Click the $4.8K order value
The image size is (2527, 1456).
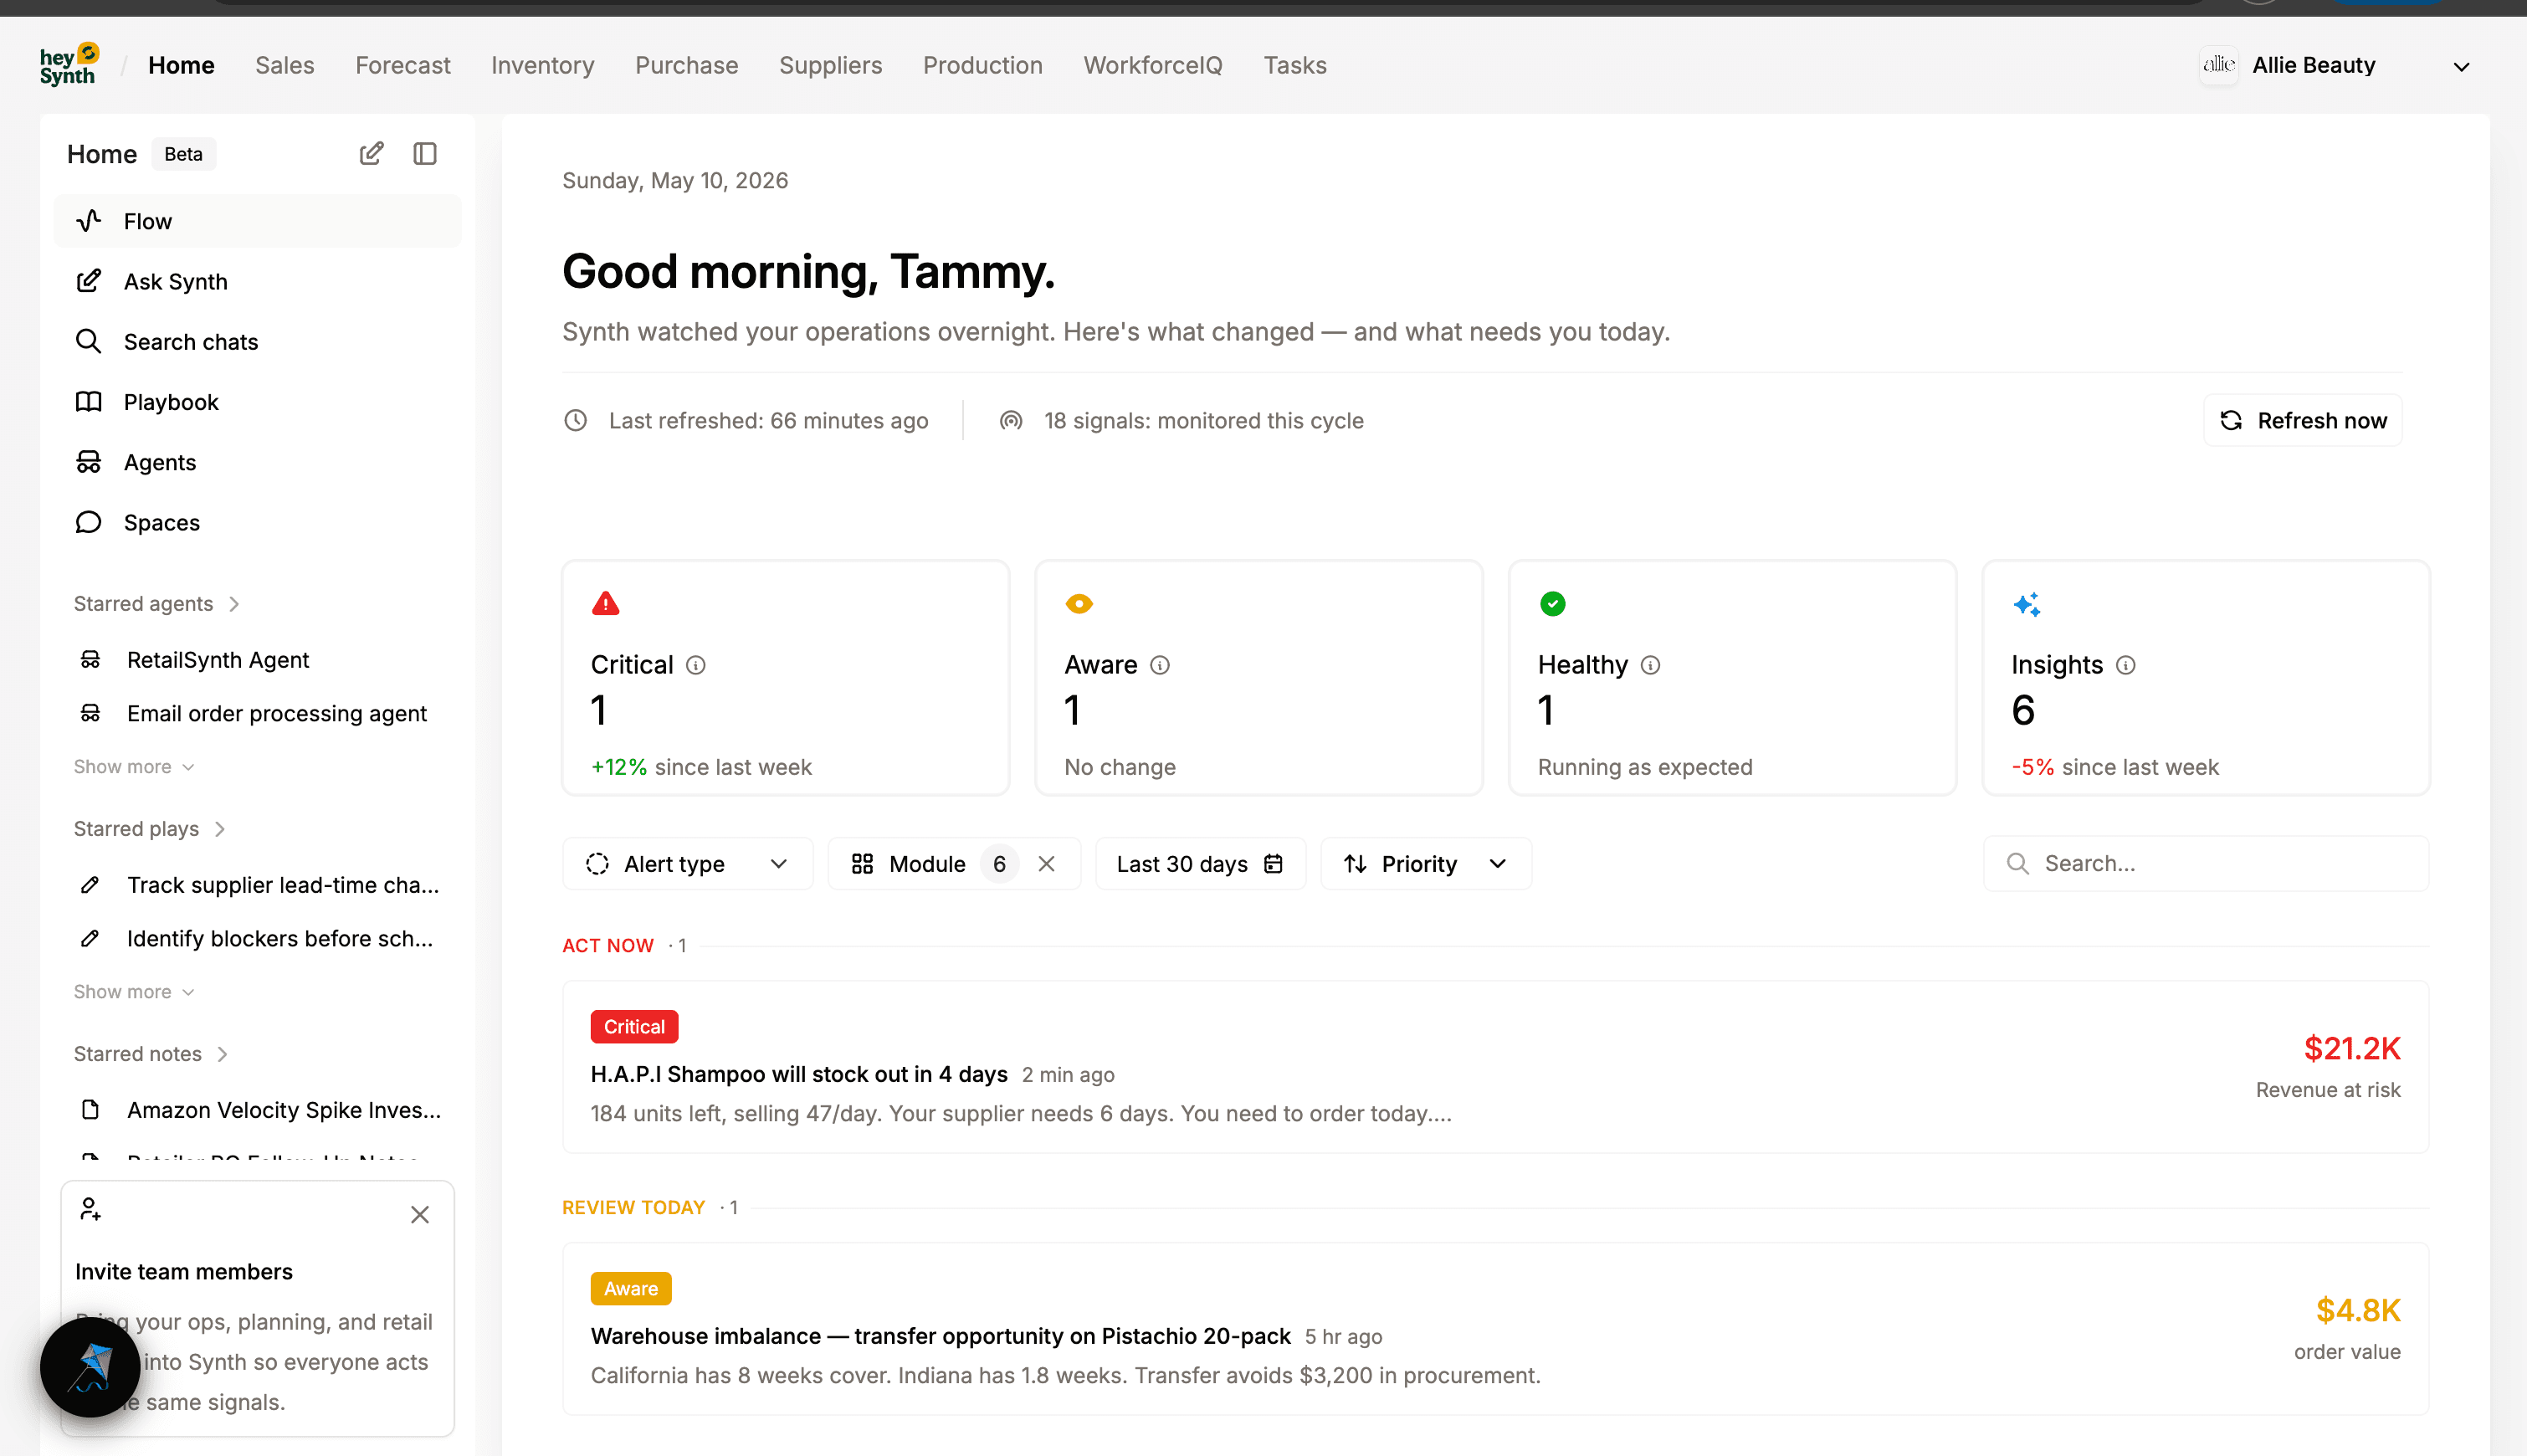pyautogui.click(x=2358, y=1310)
